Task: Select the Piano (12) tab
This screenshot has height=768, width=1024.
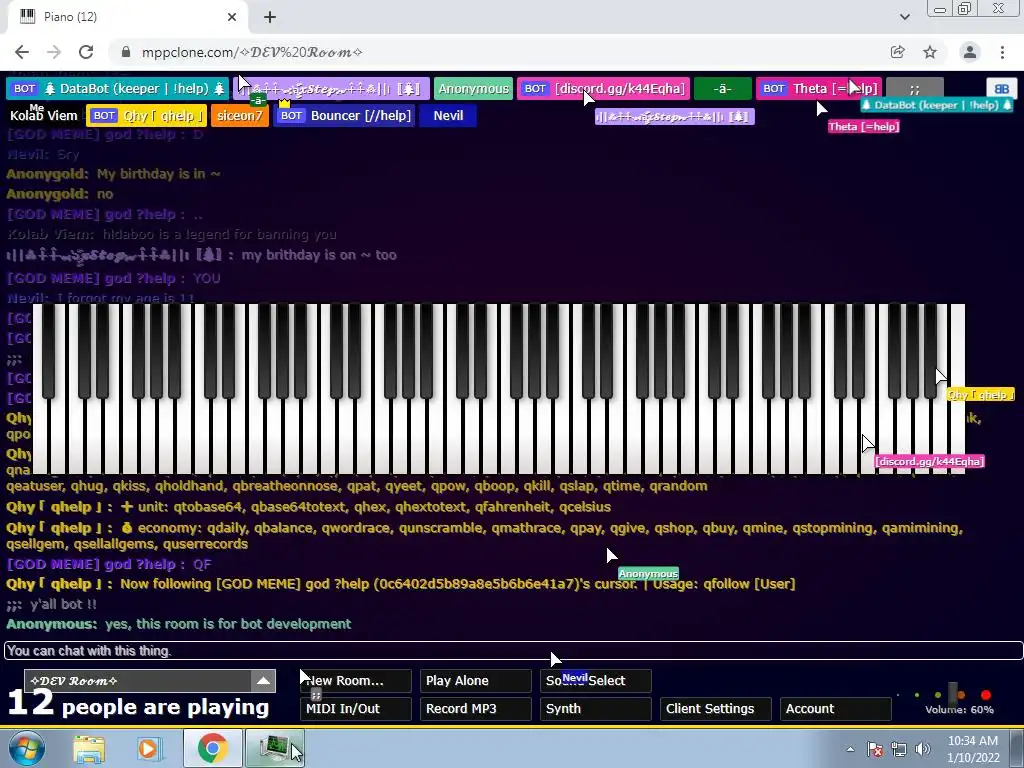Action: [x=127, y=17]
